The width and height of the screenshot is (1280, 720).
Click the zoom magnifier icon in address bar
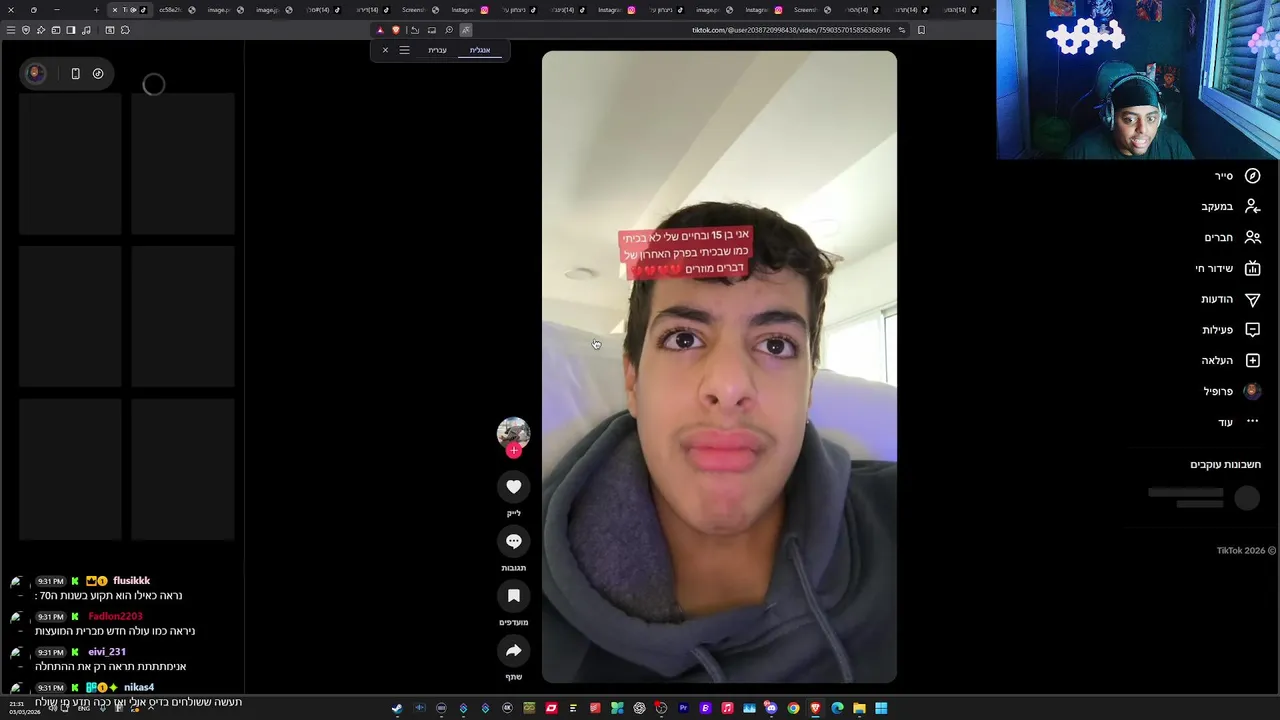449,30
